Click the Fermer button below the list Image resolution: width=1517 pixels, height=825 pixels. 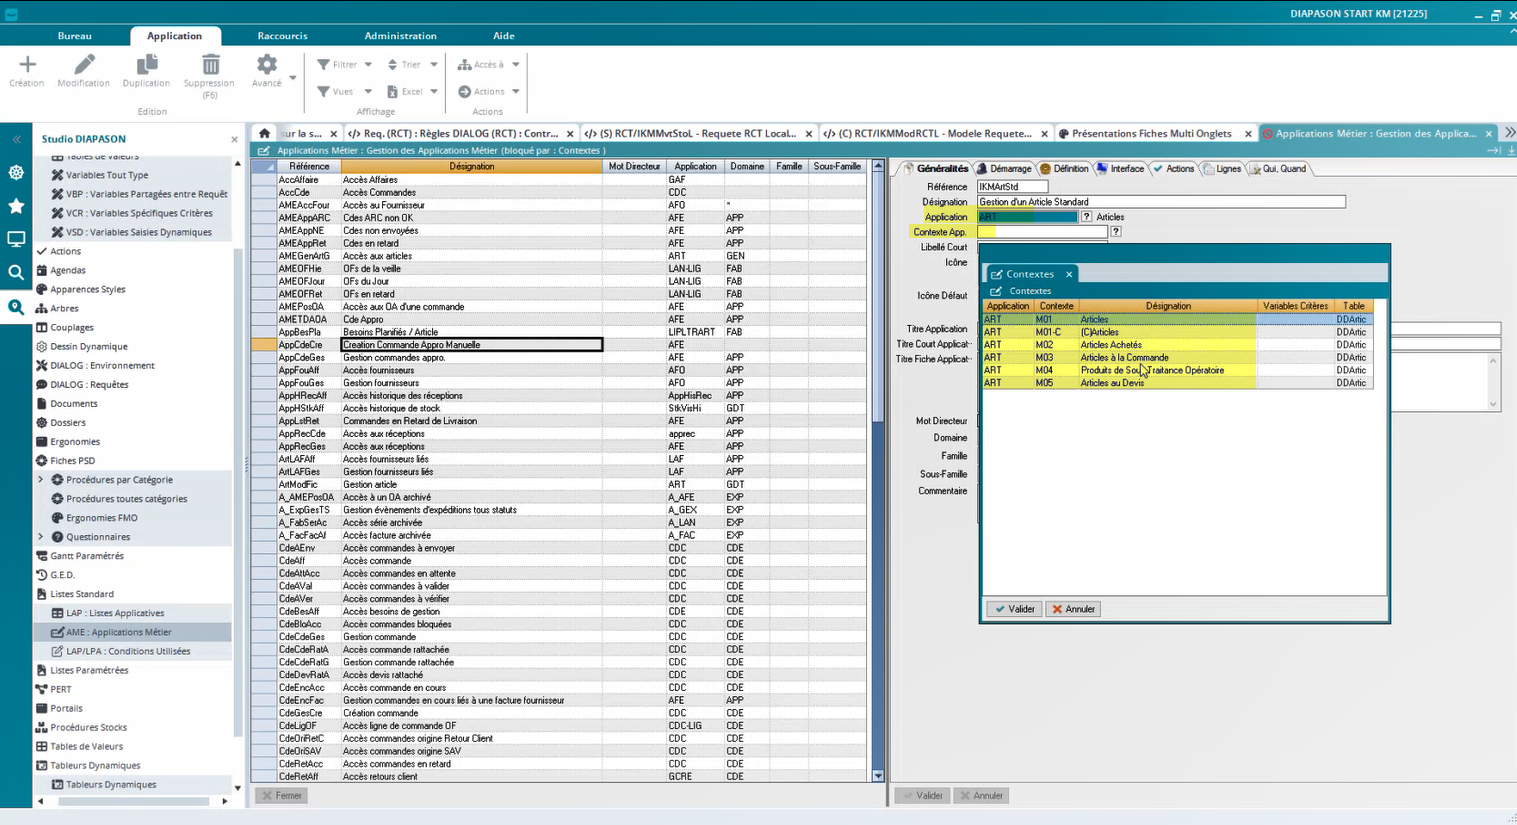coord(281,796)
